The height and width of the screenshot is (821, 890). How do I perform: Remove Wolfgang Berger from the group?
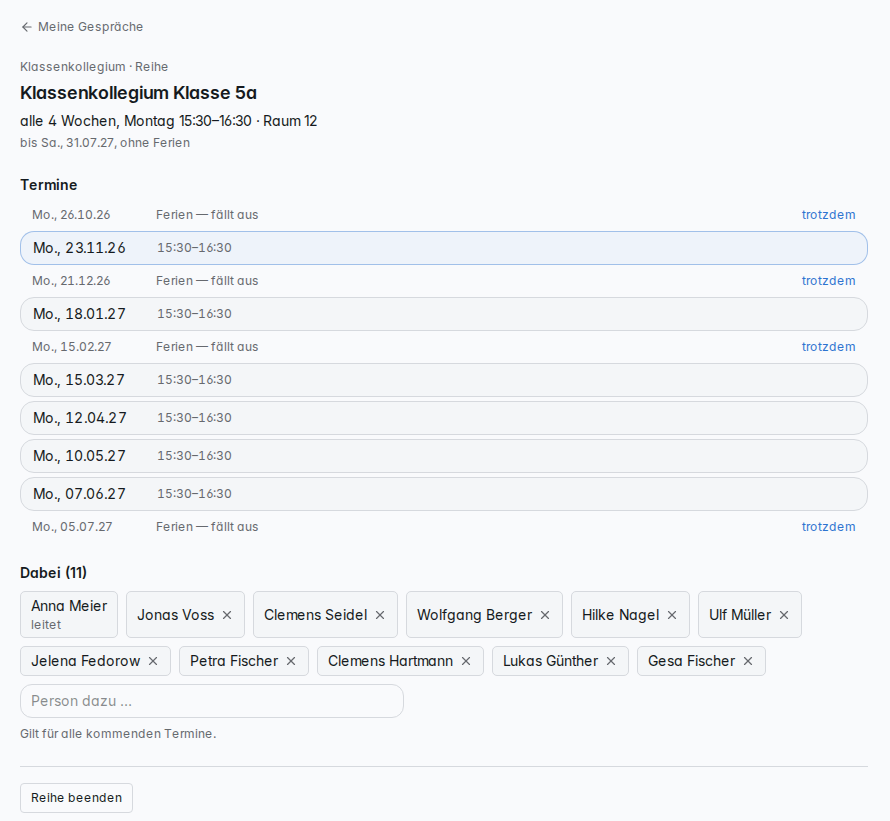545,615
